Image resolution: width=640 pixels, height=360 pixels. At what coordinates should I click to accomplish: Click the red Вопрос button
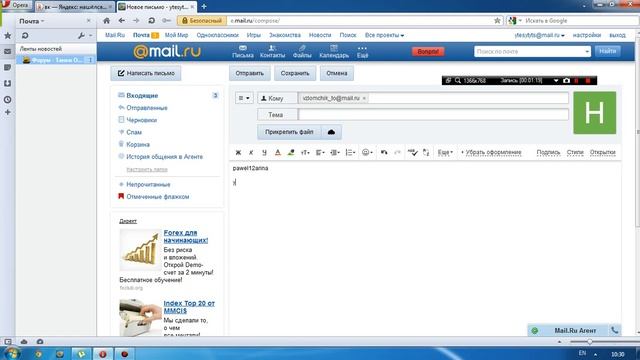pos(428,52)
